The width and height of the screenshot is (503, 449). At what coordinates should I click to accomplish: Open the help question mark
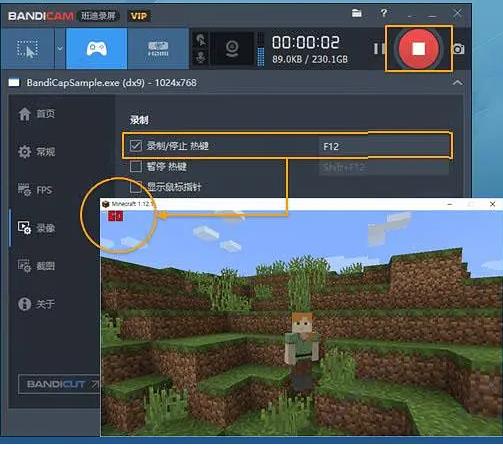pos(384,13)
